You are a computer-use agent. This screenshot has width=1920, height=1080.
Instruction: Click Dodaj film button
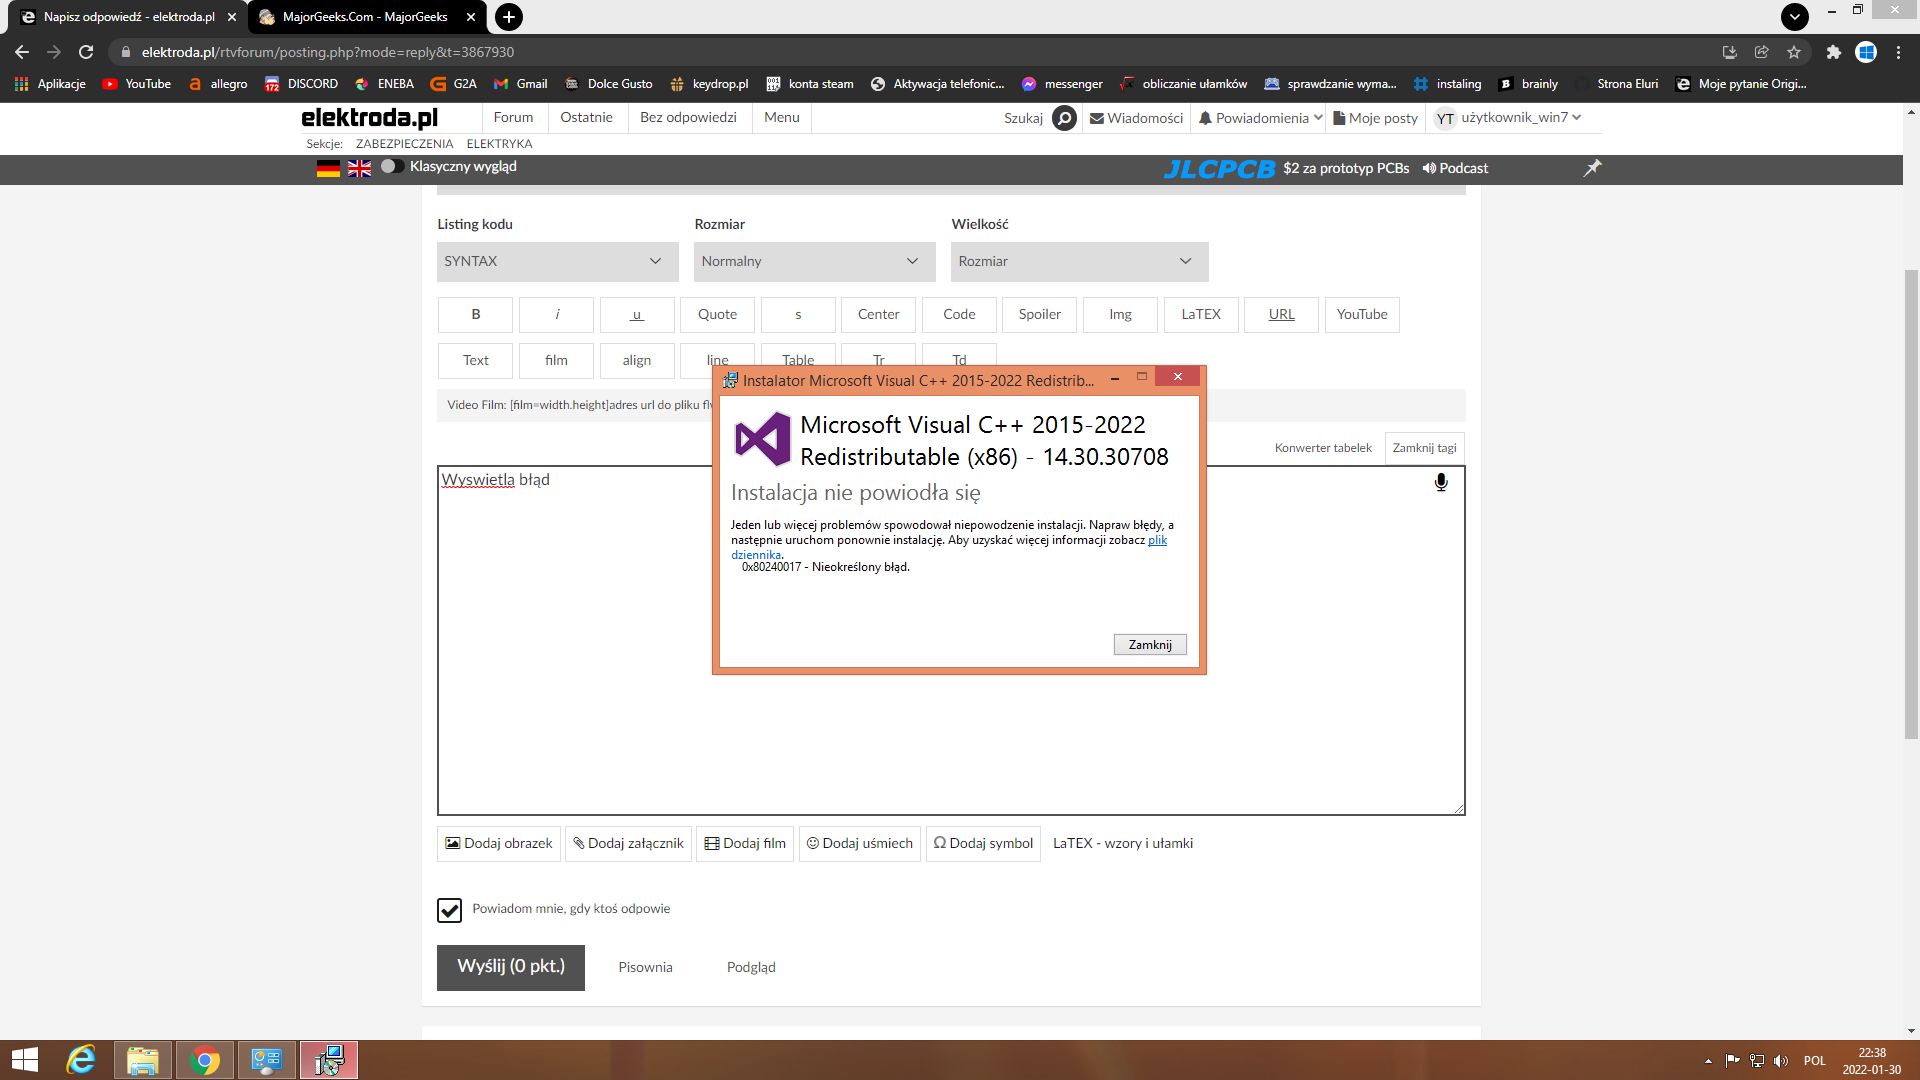pos(745,844)
